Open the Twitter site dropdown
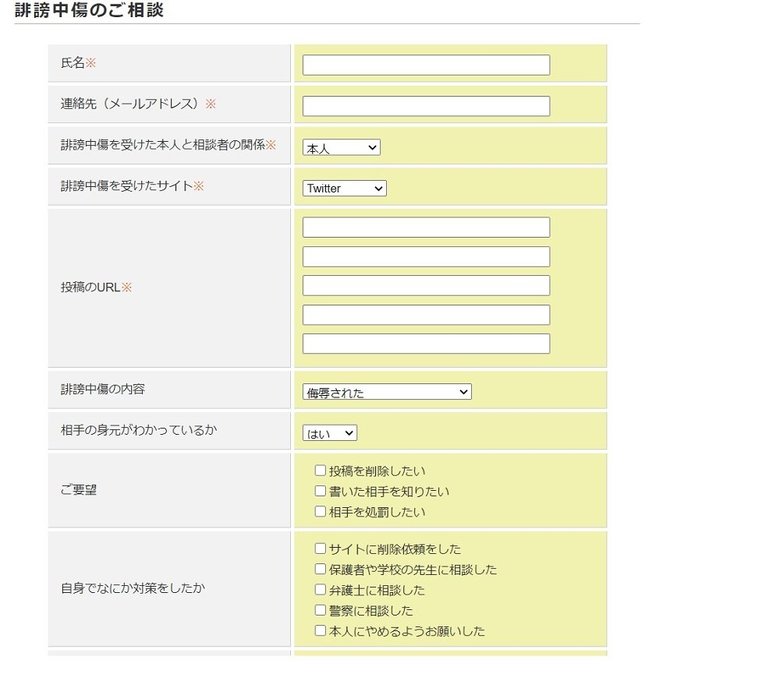780x688 pixels. 344,189
